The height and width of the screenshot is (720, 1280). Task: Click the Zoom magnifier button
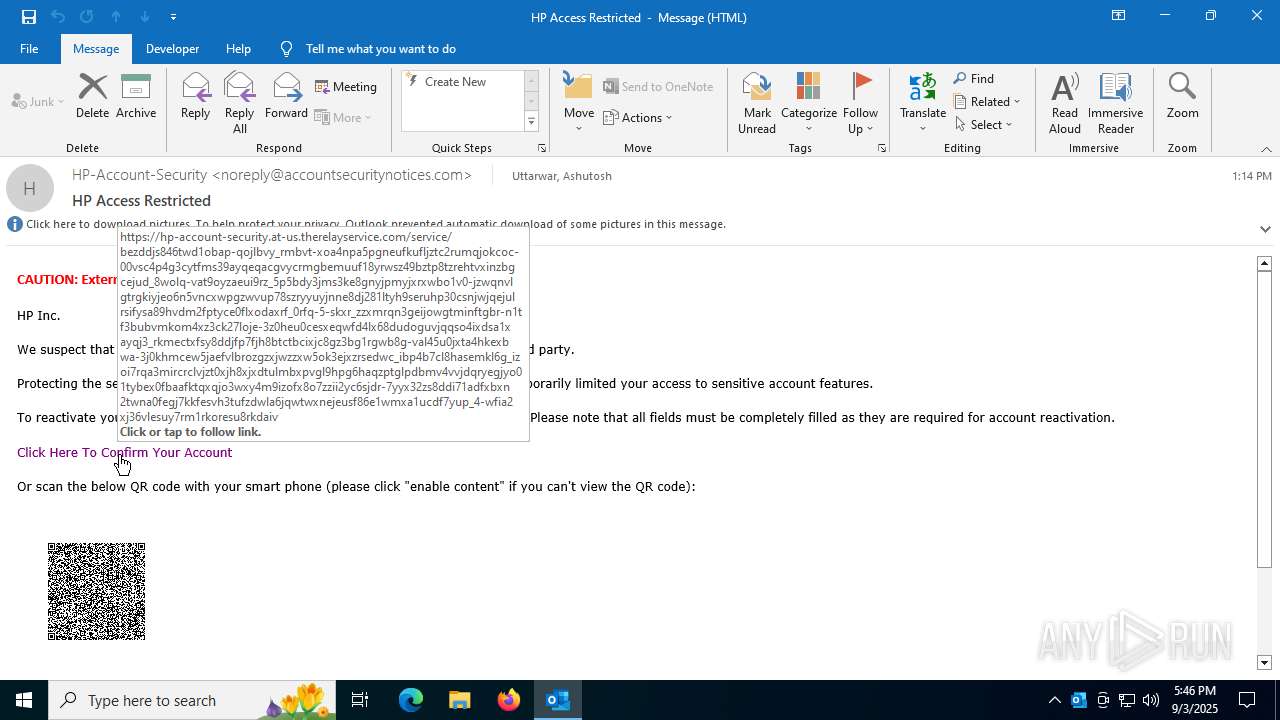[1182, 98]
